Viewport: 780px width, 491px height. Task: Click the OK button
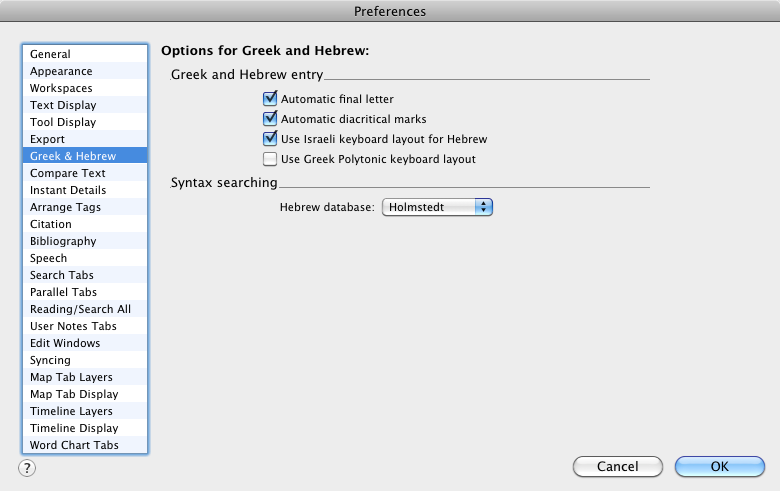719,467
